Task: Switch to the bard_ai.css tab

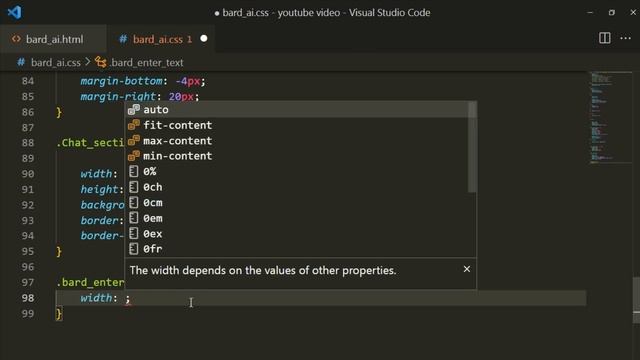Action: pos(161,39)
